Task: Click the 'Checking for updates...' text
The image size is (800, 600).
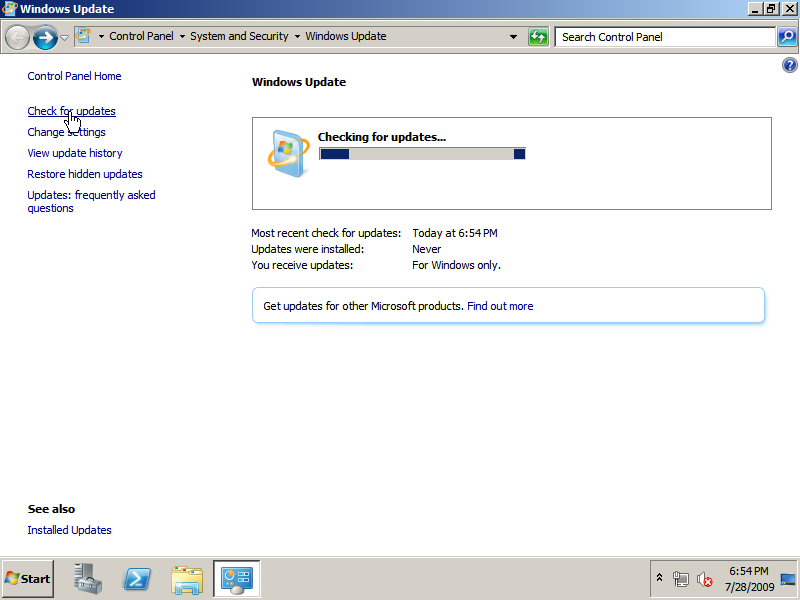Action: tap(382, 137)
